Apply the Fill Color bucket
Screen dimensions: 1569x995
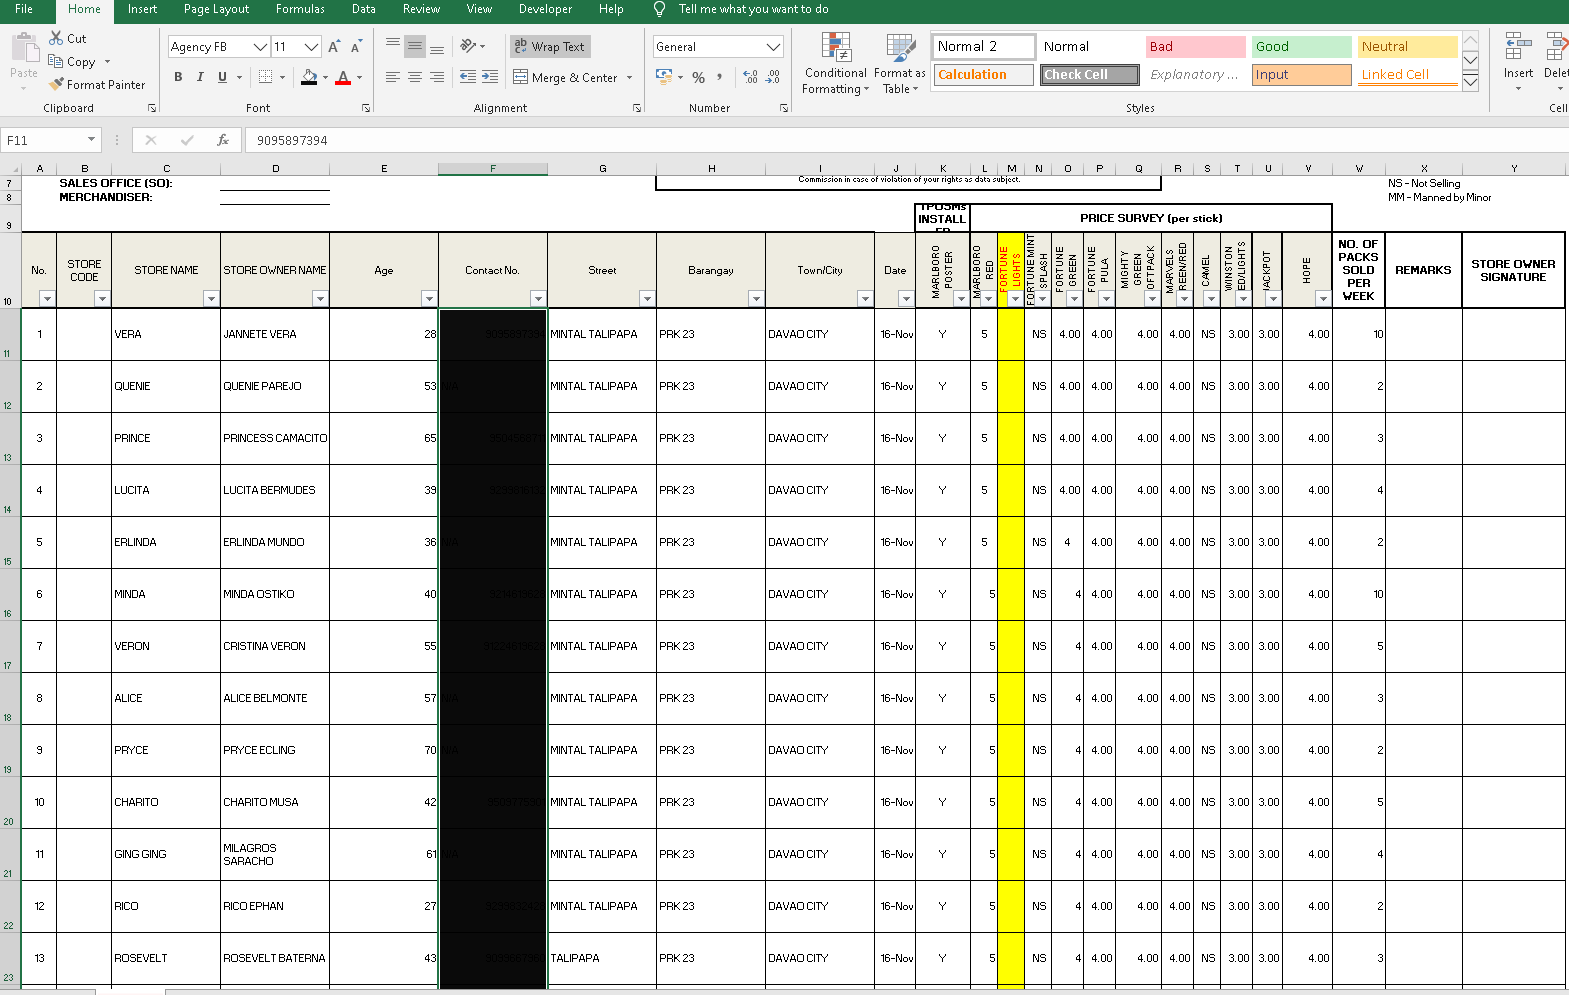309,77
